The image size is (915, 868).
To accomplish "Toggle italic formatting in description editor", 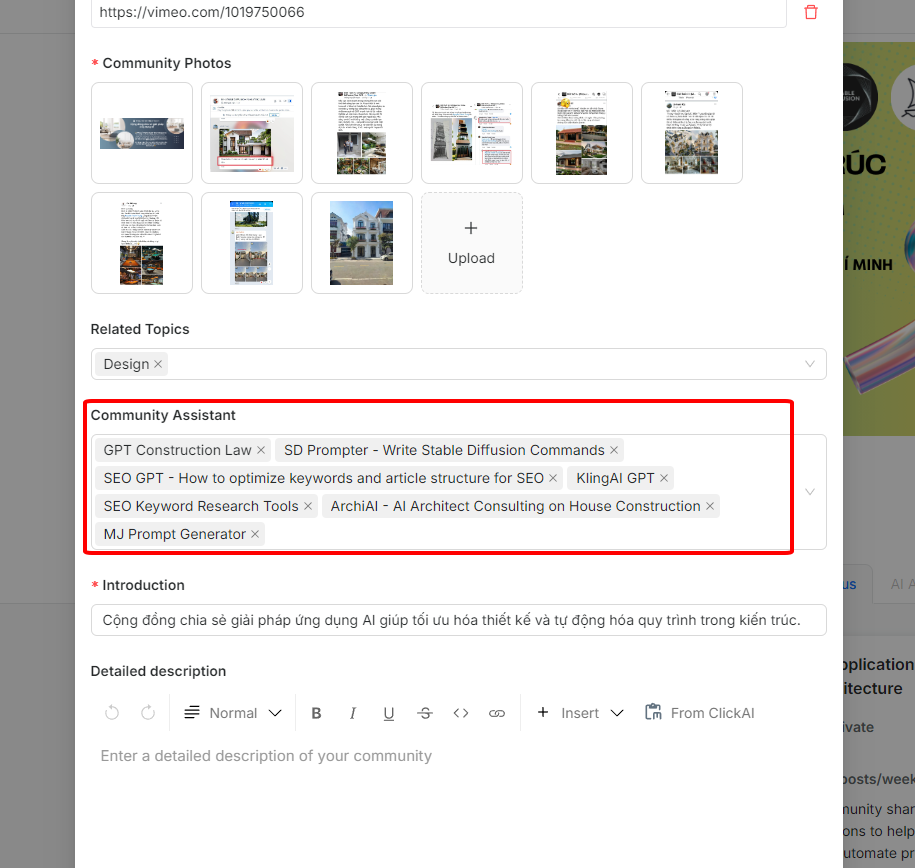I will pos(353,713).
